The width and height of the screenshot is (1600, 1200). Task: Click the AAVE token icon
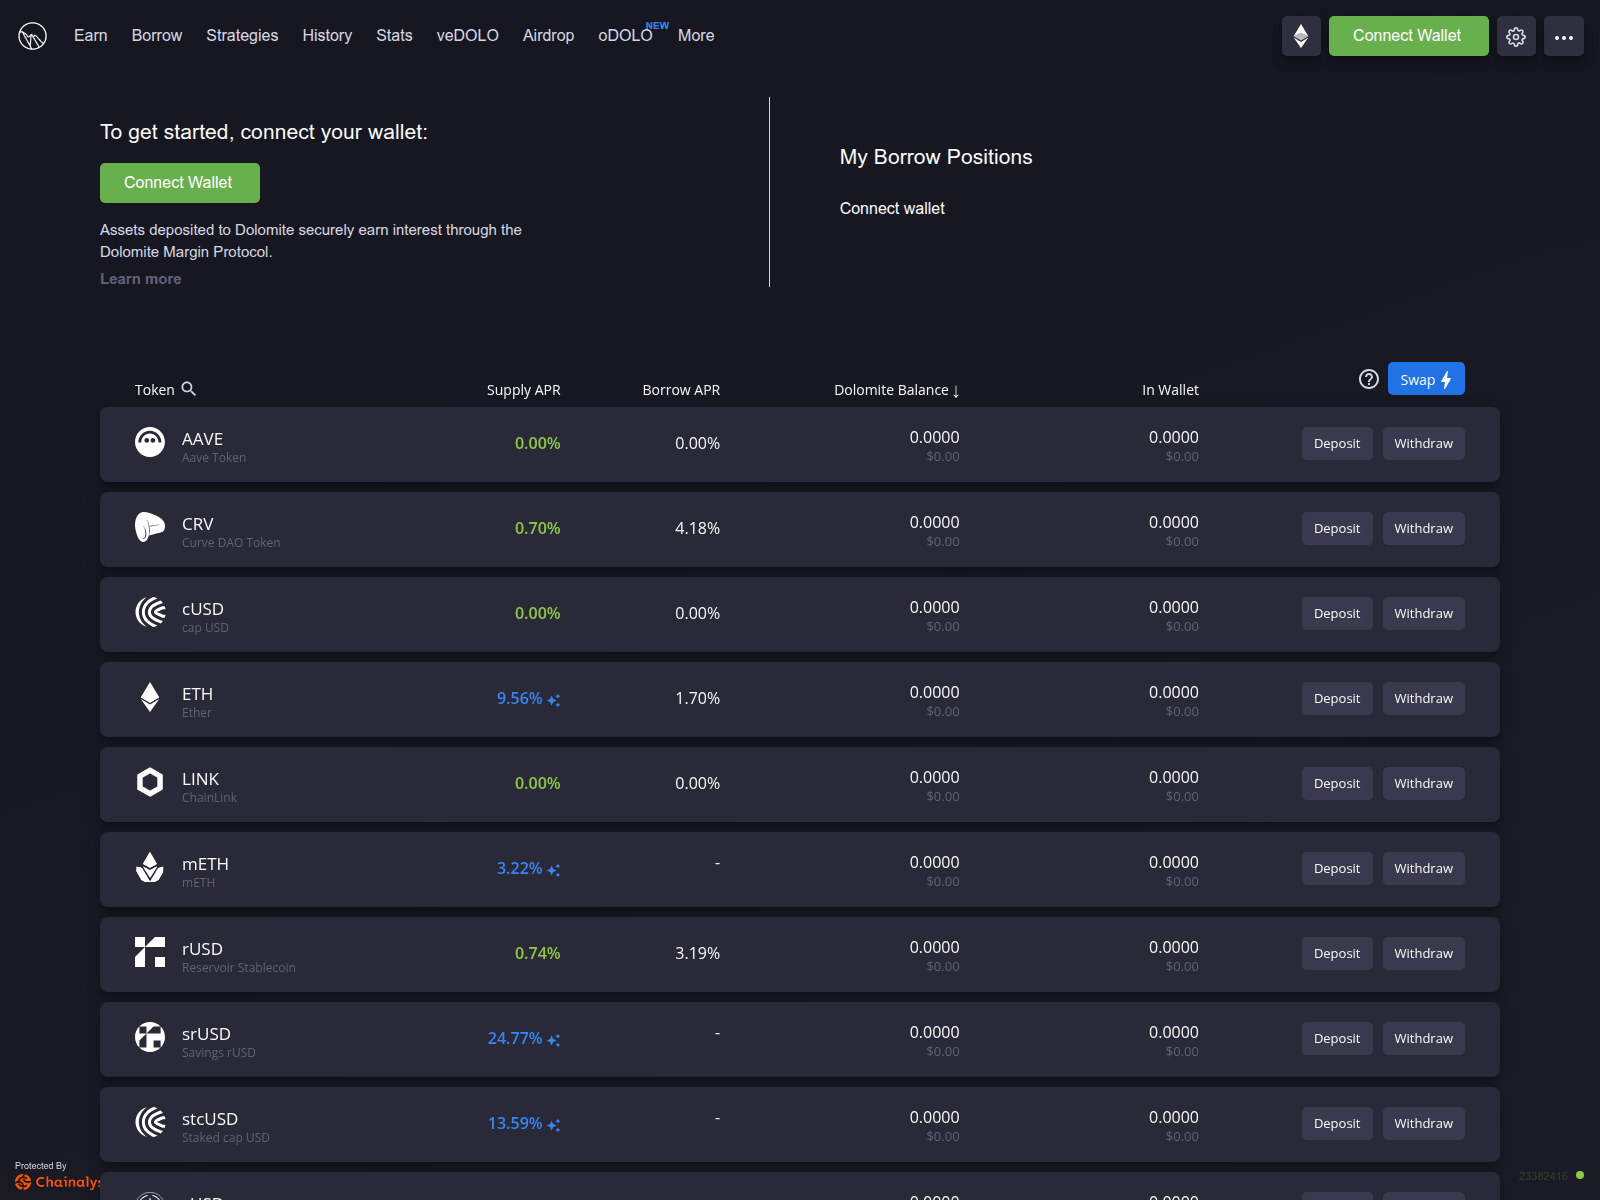(x=150, y=442)
